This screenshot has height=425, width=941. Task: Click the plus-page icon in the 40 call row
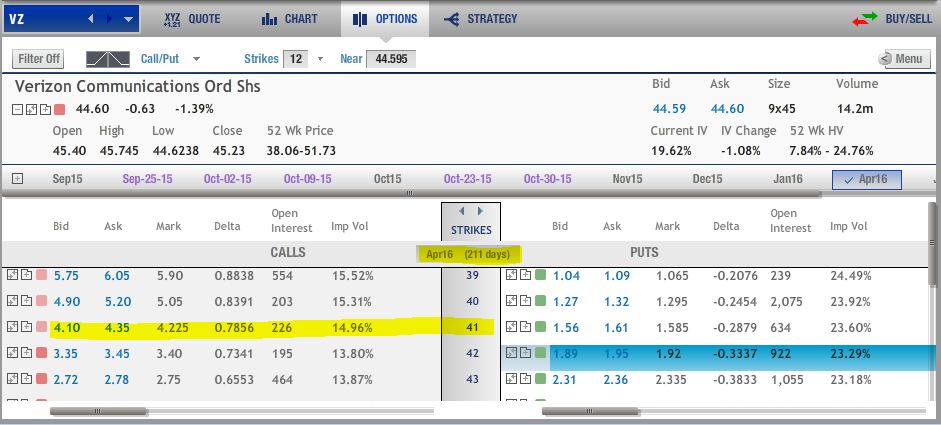[26, 301]
